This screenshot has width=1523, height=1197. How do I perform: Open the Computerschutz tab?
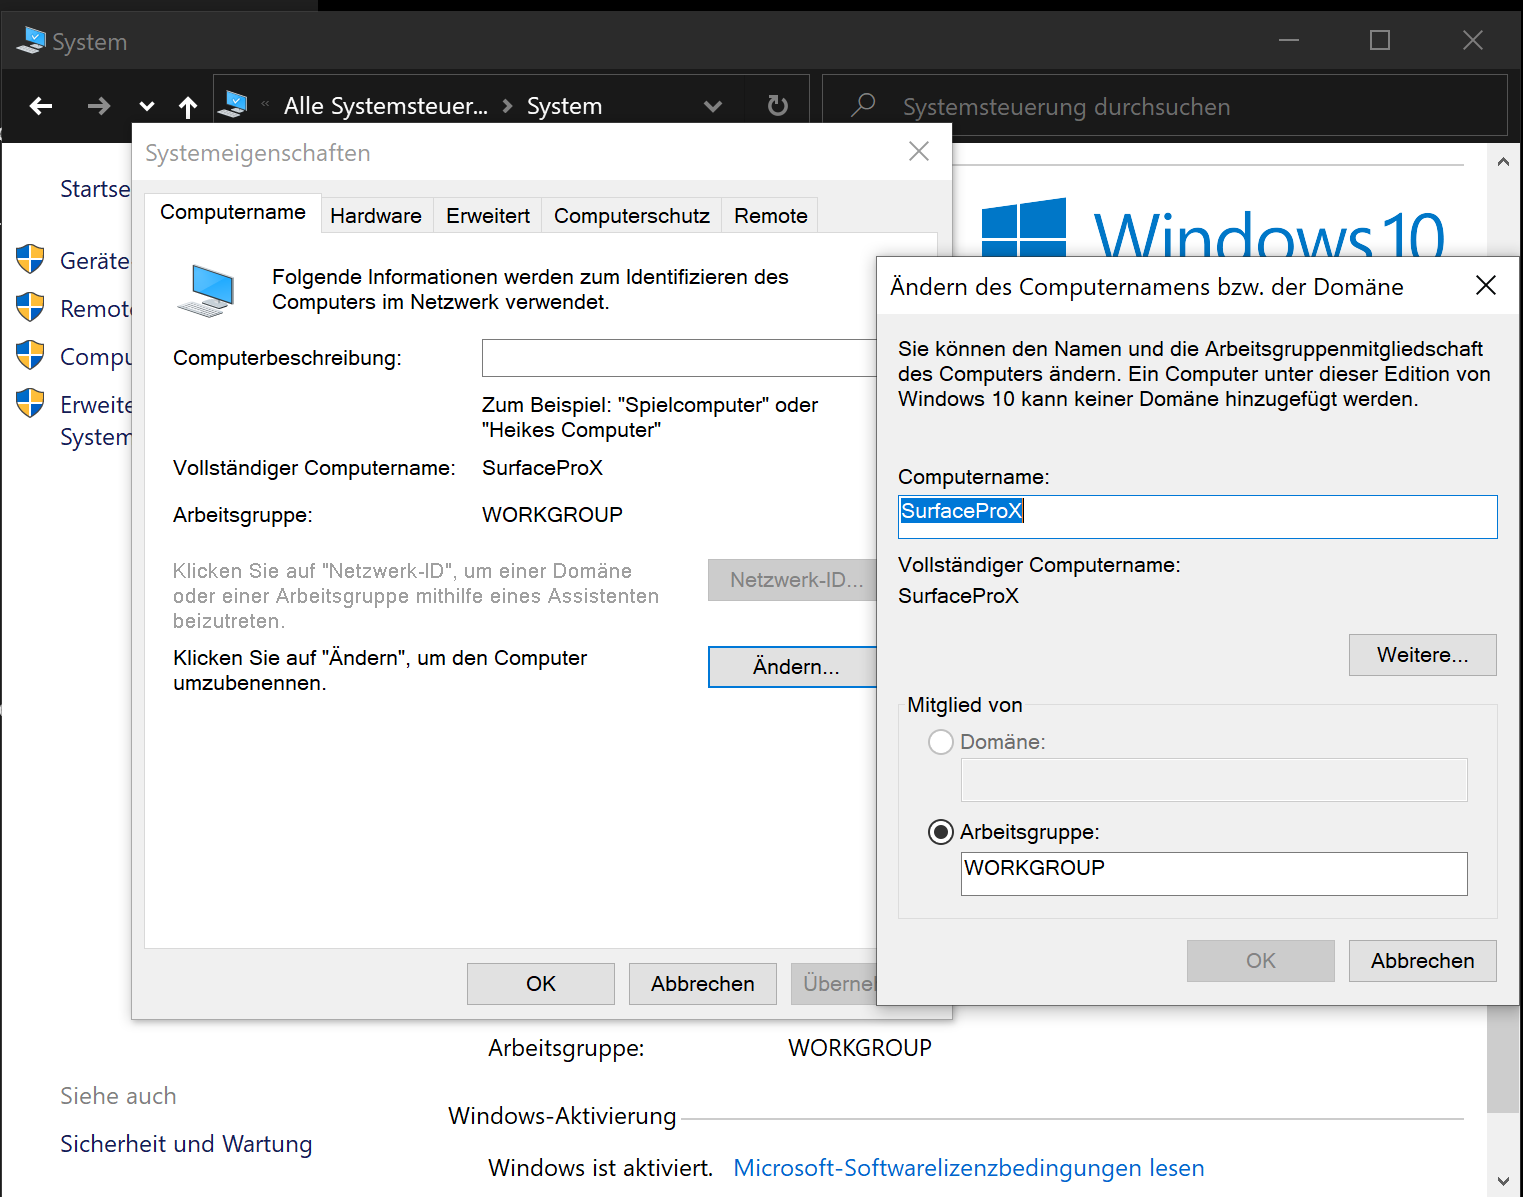pyautogui.click(x=631, y=216)
